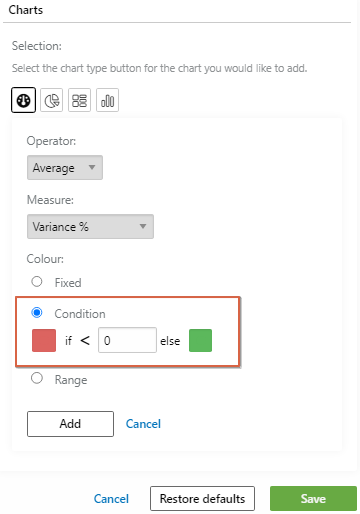Select the Condition colour radio button

(x=37, y=313)
